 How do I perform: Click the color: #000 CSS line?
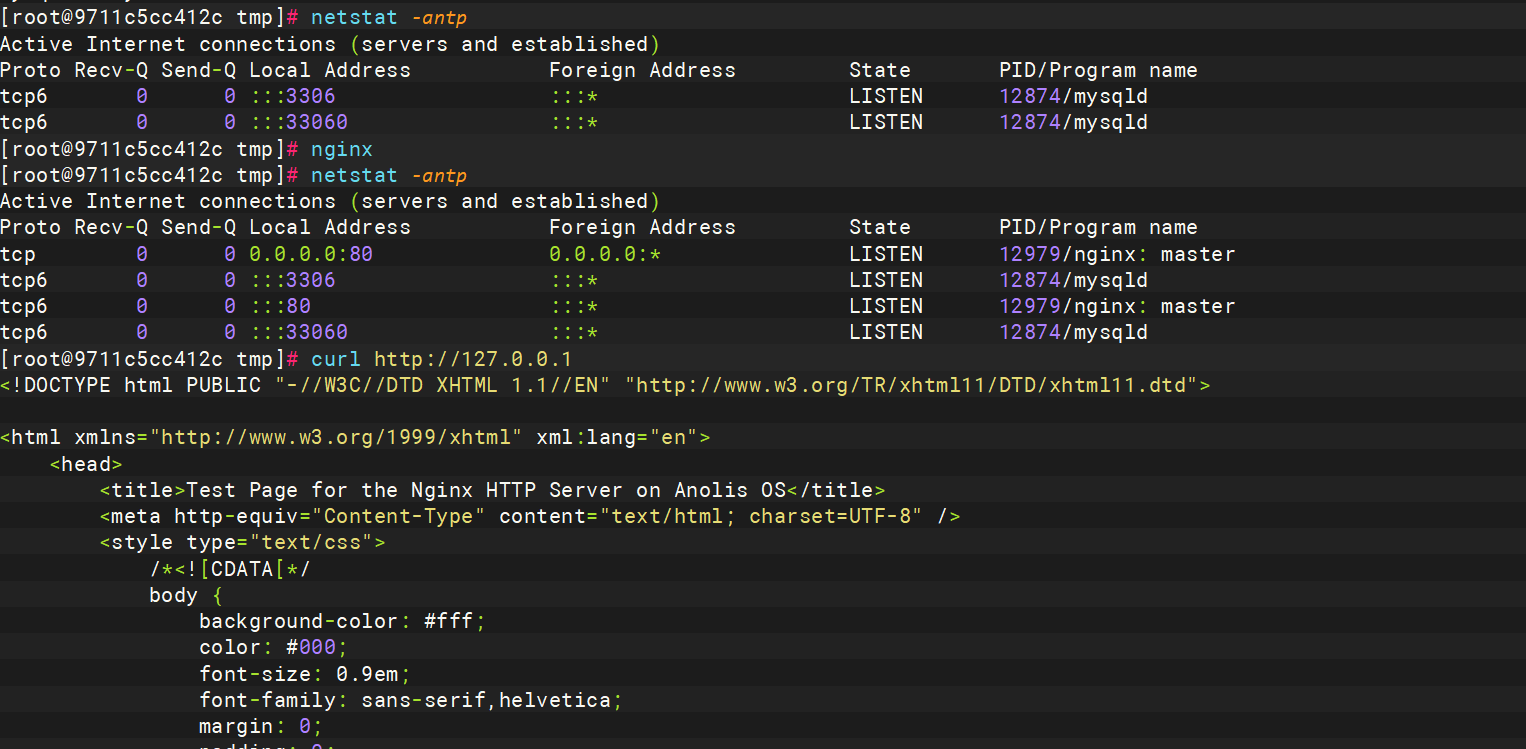point(274,647)
